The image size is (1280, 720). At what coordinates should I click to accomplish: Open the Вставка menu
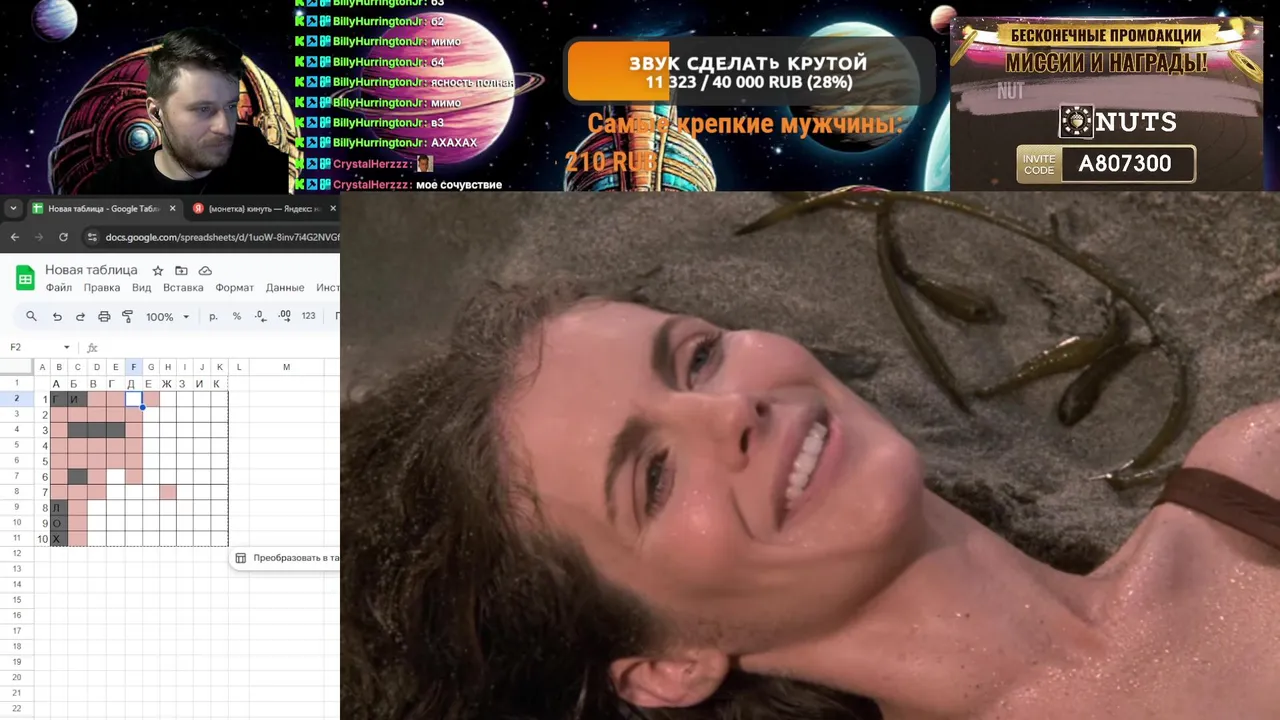click(x=183, y=288)
